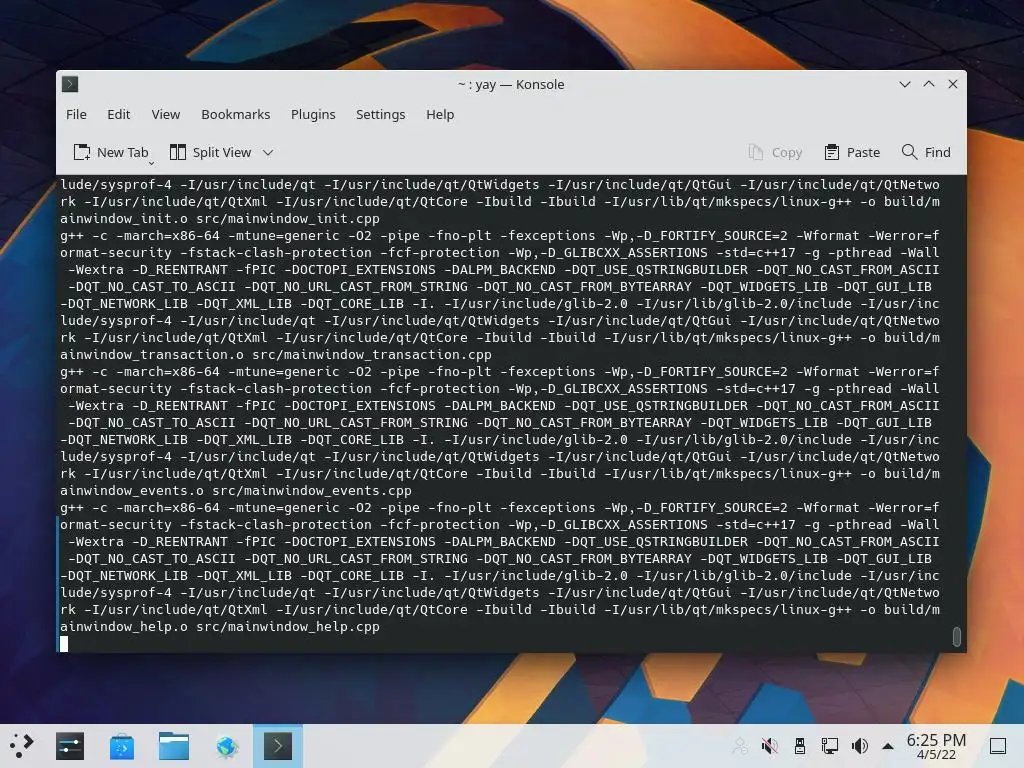Open the View menu
This screenshot has width=1024, height=768.
click(166, 114)
